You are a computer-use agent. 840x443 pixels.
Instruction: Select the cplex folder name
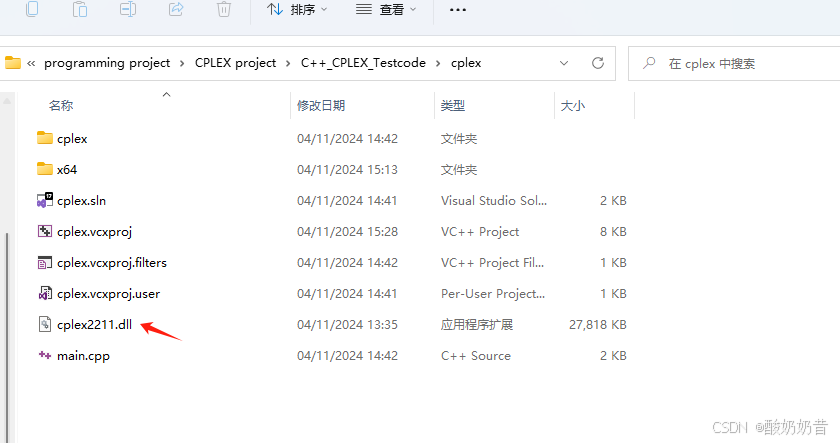coord(72,139)
